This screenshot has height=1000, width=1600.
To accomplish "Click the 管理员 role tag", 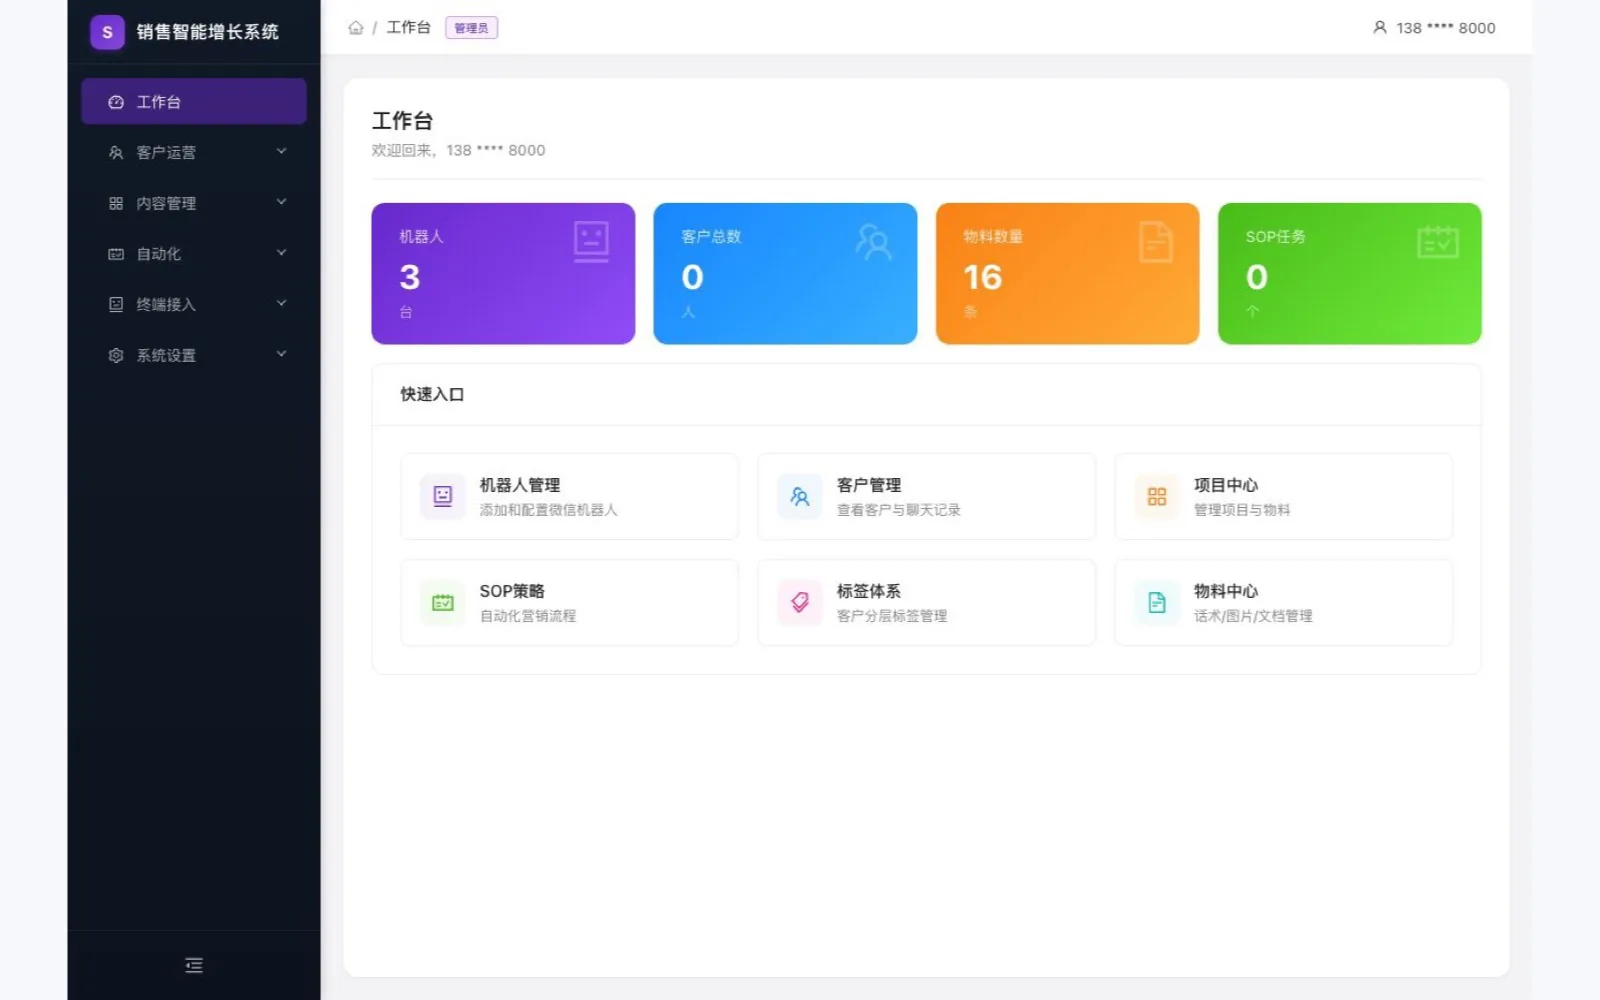I will (x=471, y=28).
